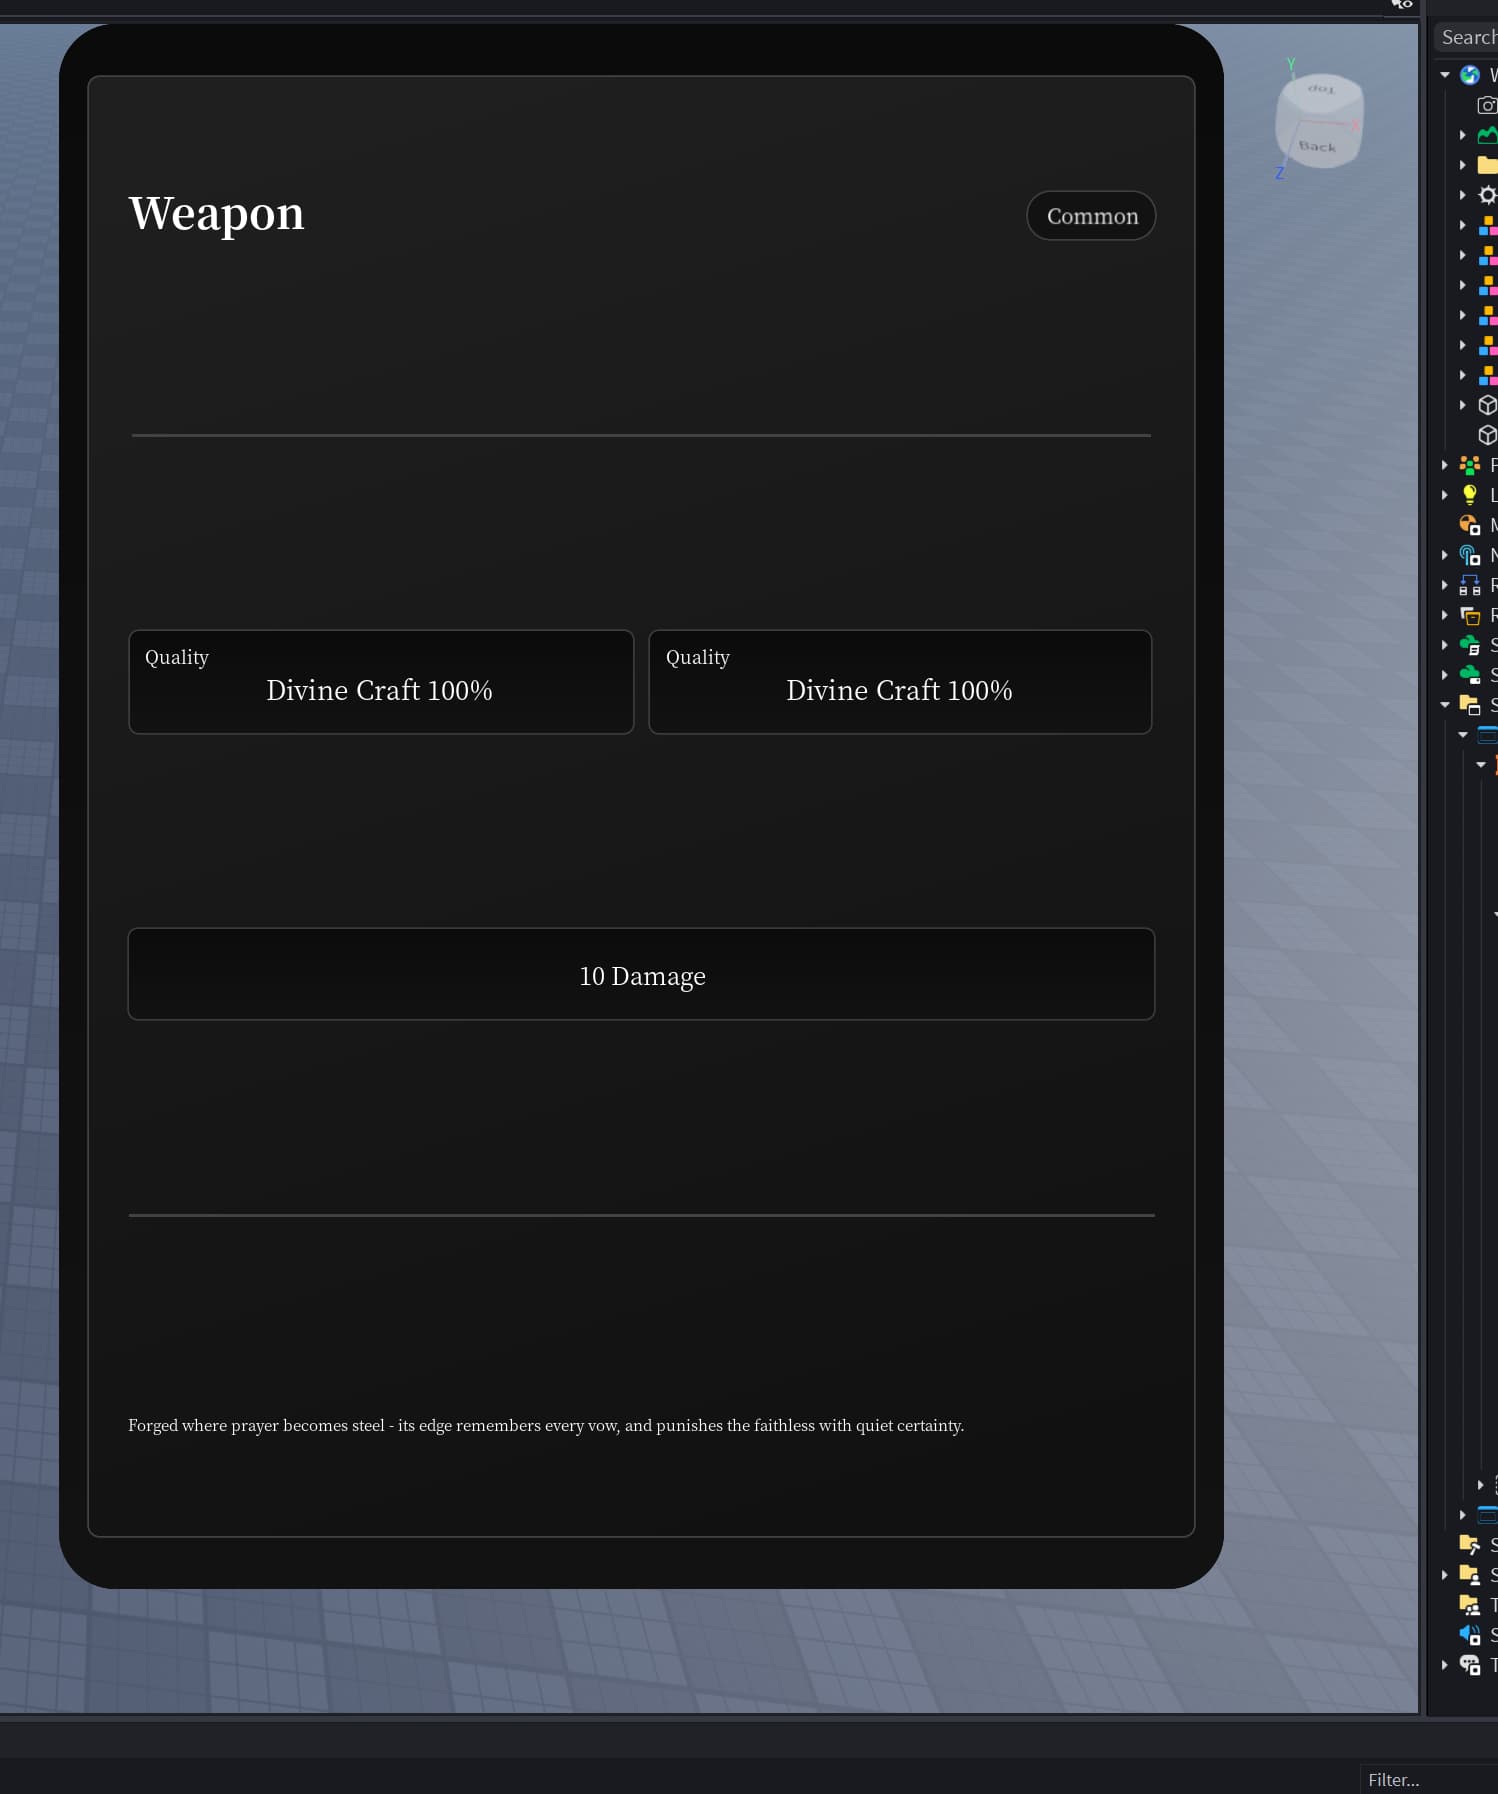Select the Lighting lightbulb icon

pyautogui.click(x=1469, y=495)
